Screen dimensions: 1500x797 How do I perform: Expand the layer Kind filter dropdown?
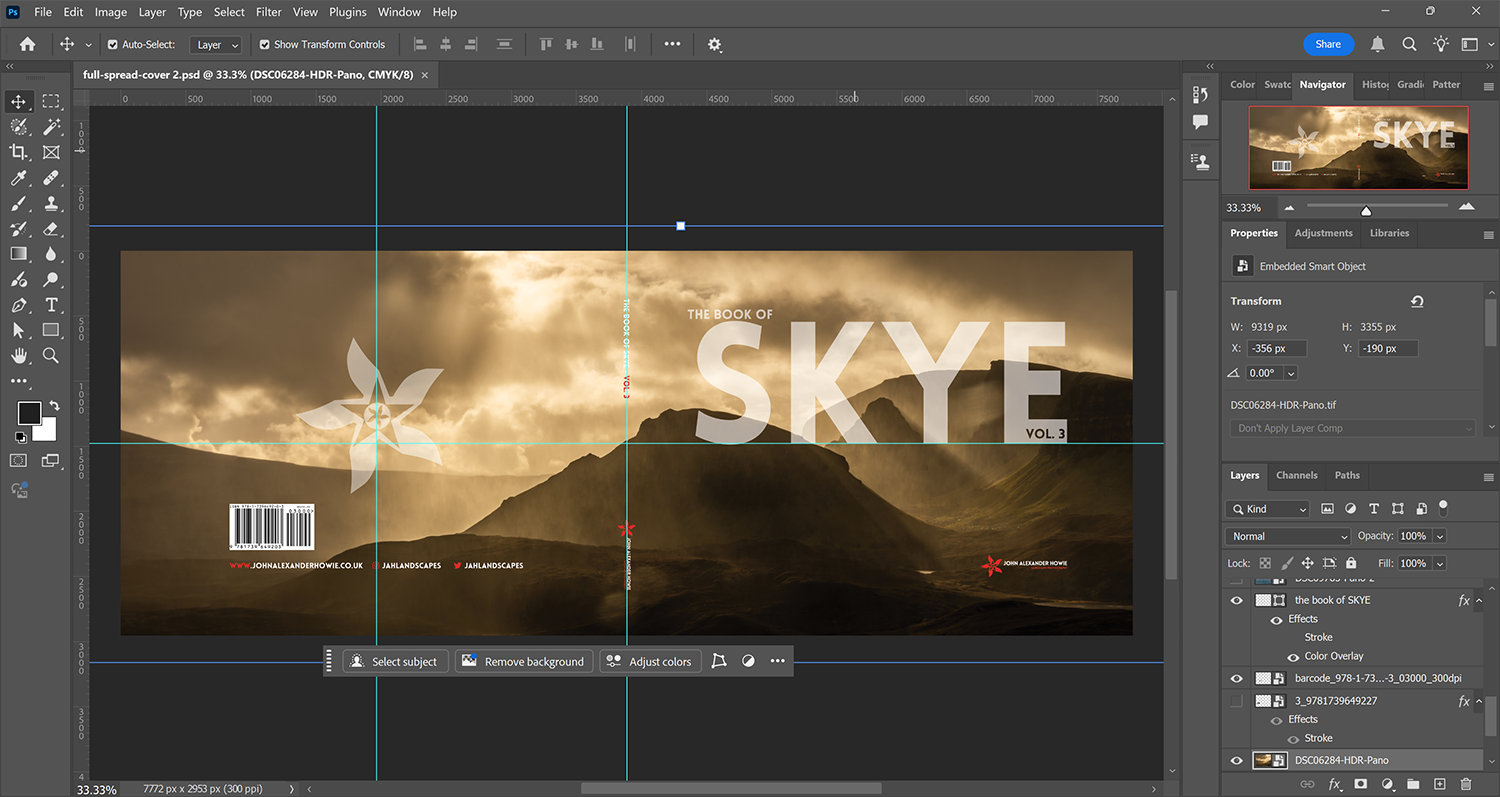tap(1267, 509)
